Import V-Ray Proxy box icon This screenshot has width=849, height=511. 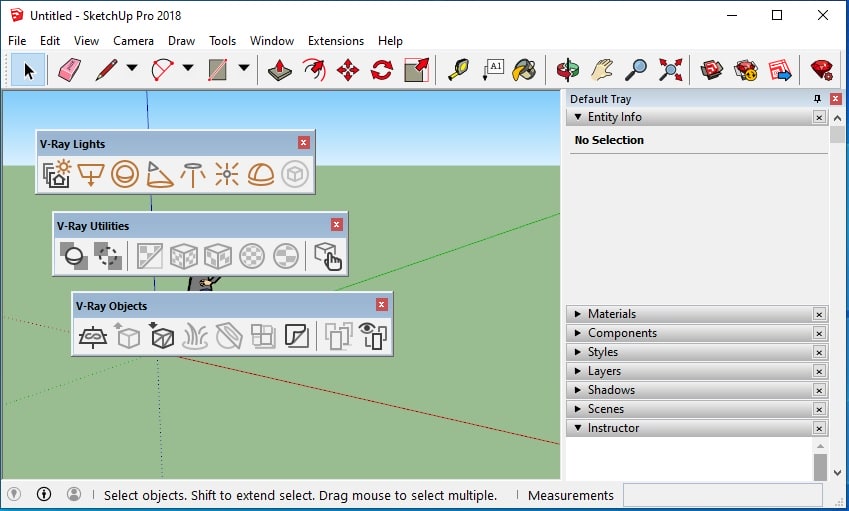pos(161,336)
